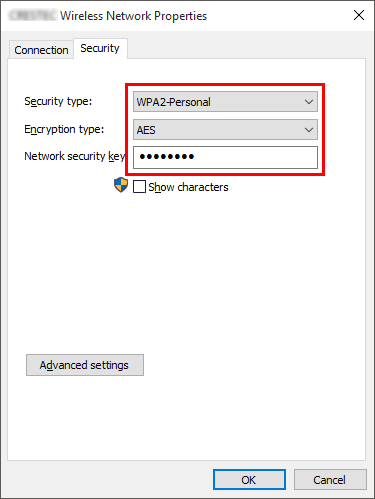Screen dimensions: 375x499
Task: Select the Security tab
Action: click(x=100, y=48)
